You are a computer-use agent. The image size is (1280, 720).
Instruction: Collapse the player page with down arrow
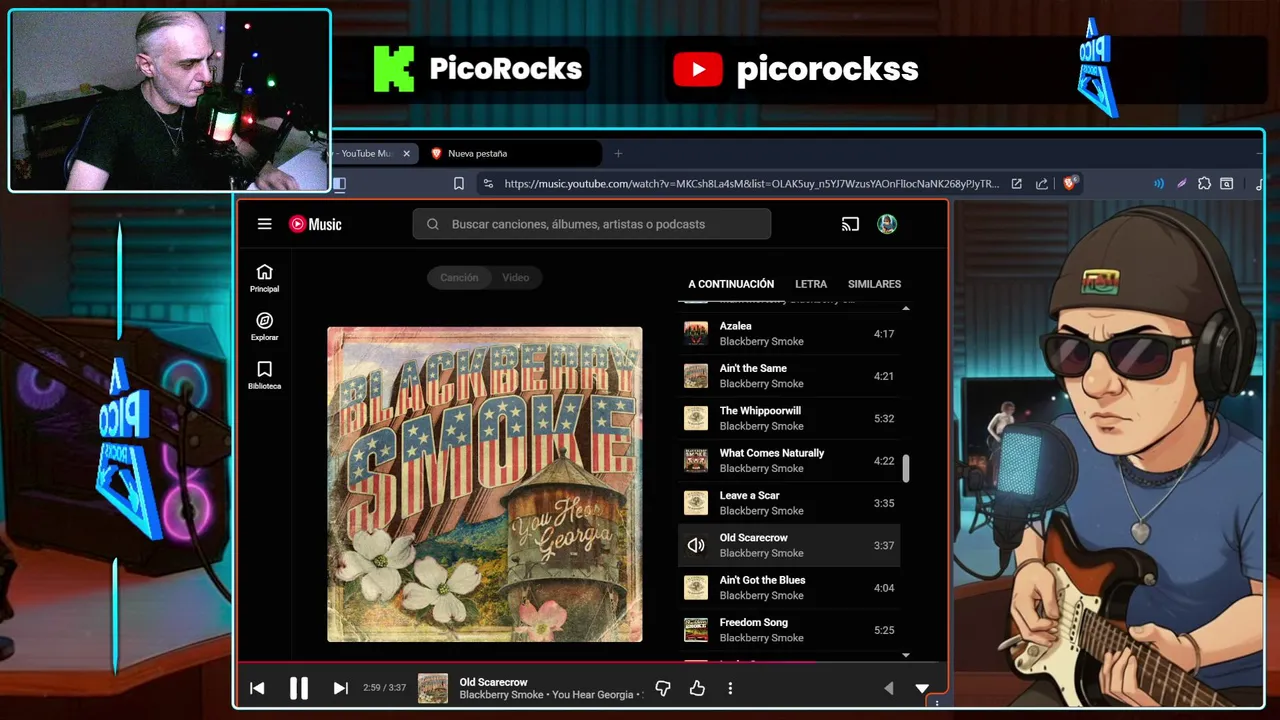[922, 688]
